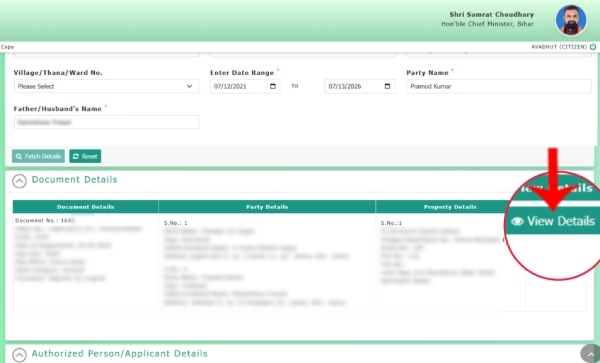
Task: Open the Village/Thana/Ward No. dropdown
Action: (106, 86)
